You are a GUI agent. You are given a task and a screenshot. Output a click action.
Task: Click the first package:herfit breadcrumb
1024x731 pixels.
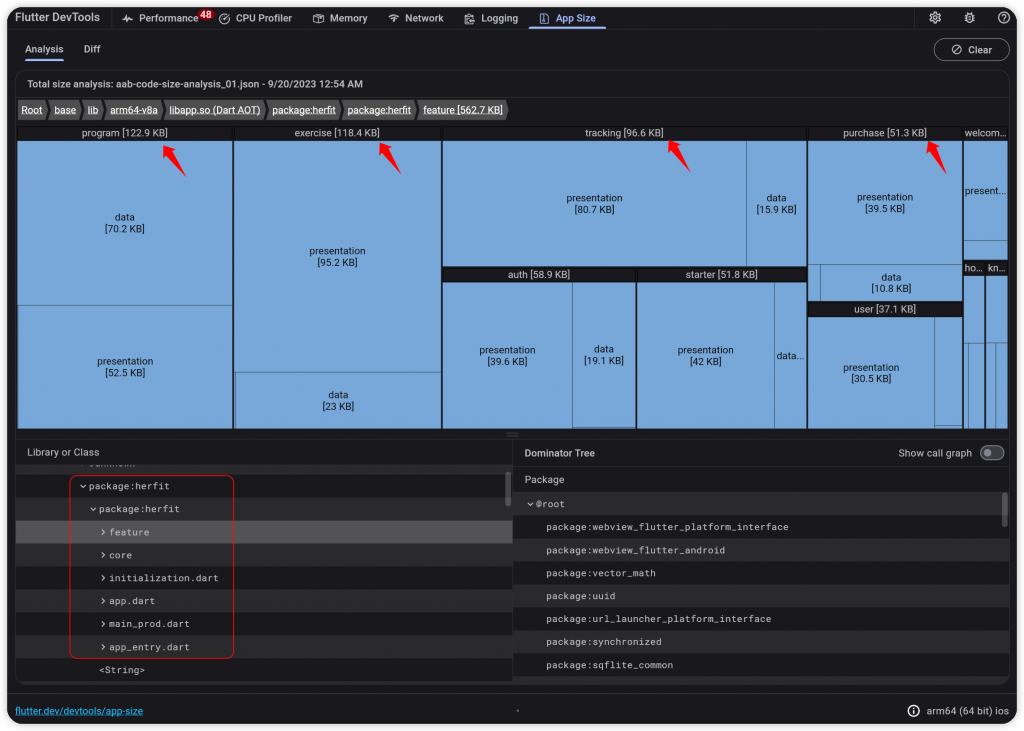304,110
